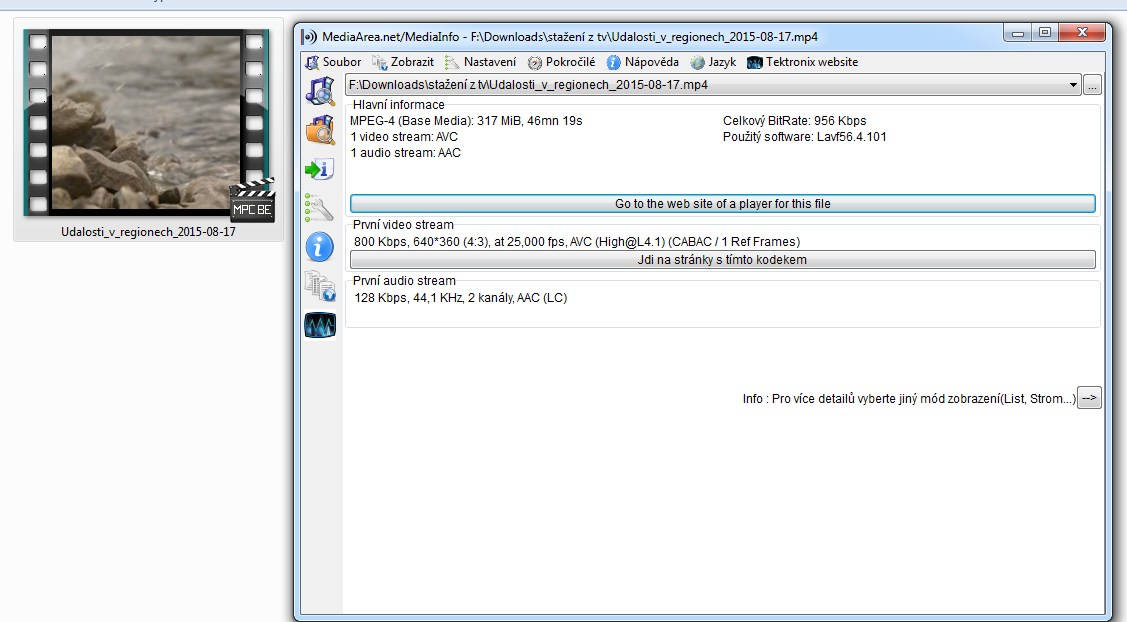Click Go to the web site of a player
1127x622 pixels.
[x=723, y=203]
